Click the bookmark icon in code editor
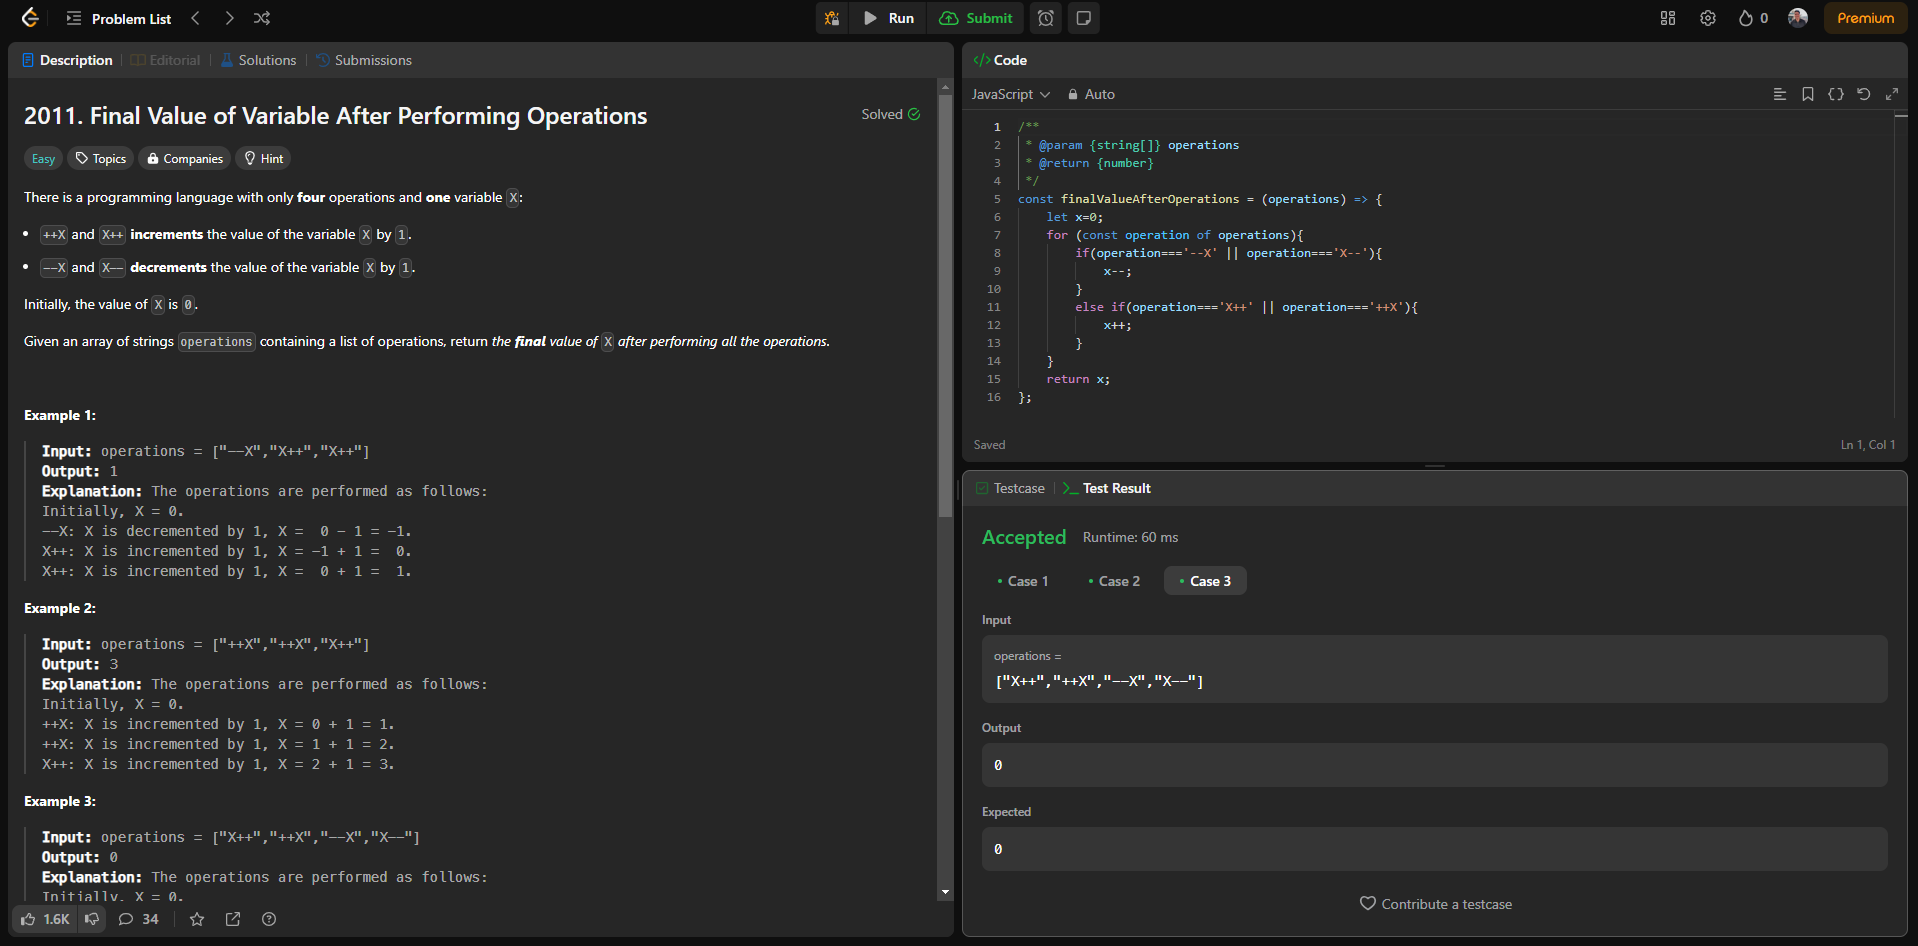Image resolution: width=1918 pixels, height=946 pixels. tap(1808, 94)
